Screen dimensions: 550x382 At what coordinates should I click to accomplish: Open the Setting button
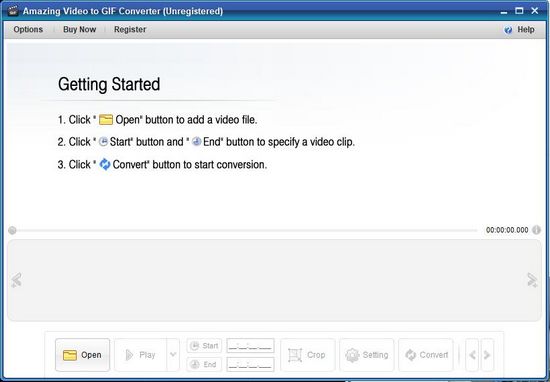coord(367,355)
